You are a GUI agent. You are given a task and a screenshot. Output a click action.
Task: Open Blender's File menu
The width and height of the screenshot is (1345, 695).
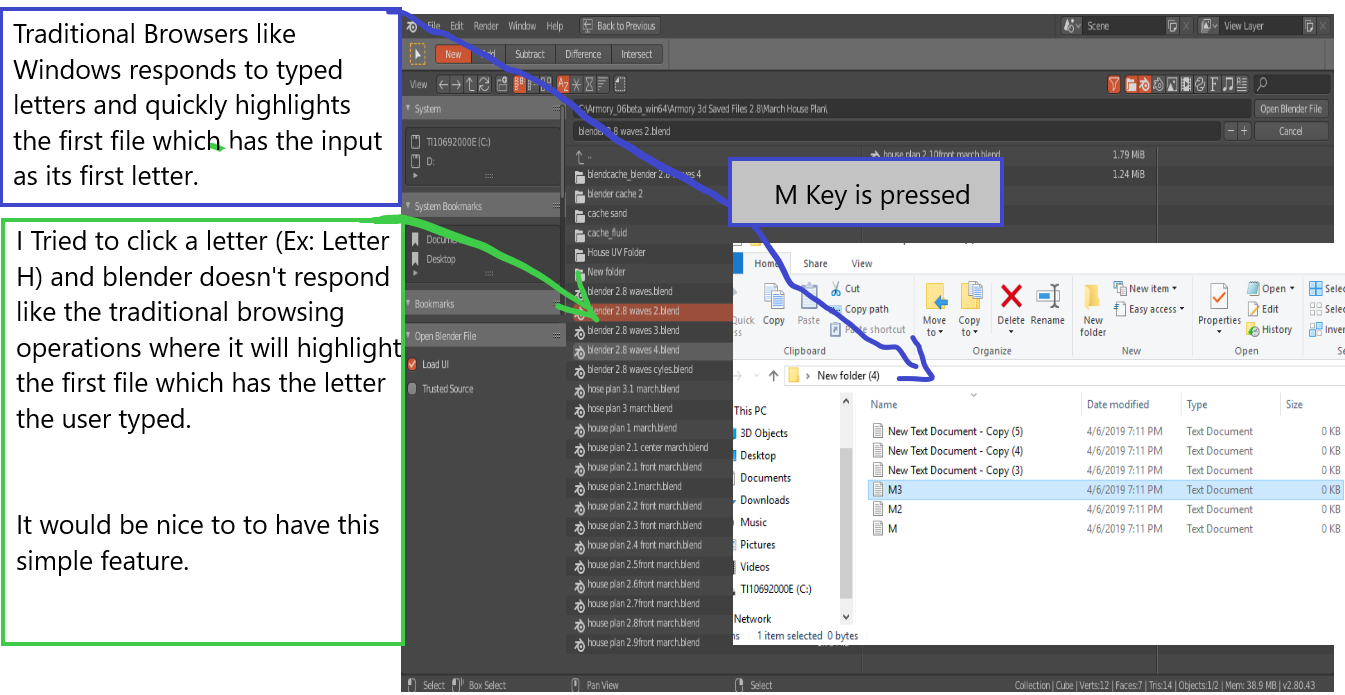[x=434, y=26]
